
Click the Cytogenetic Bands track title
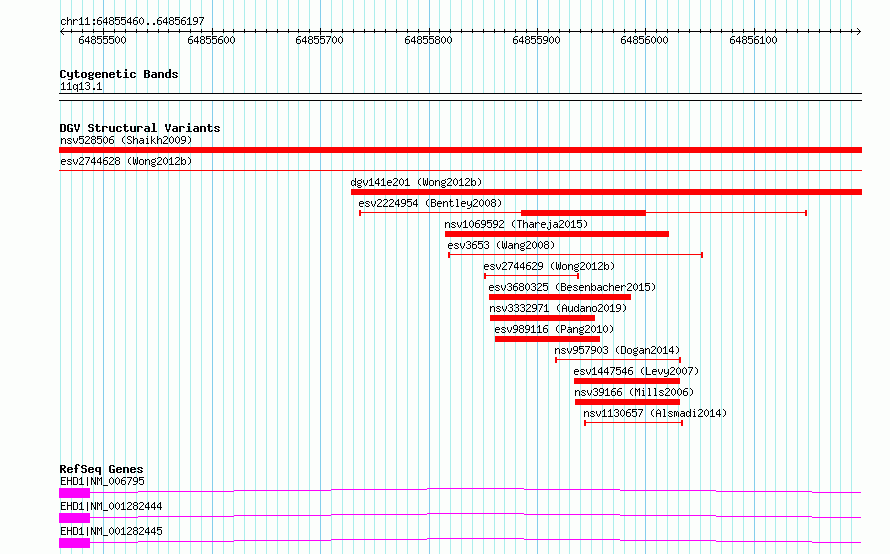click(119, 74)
